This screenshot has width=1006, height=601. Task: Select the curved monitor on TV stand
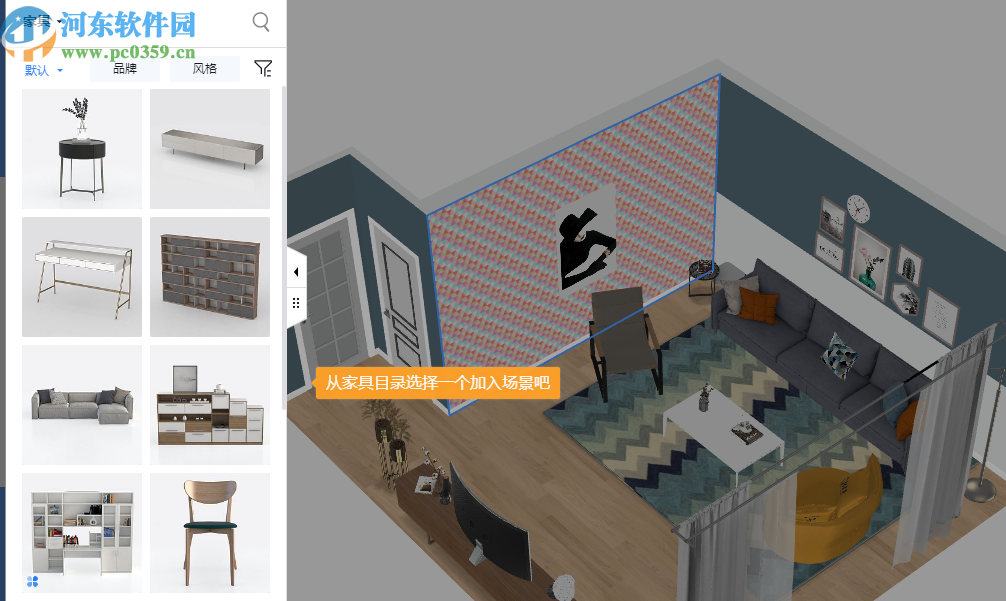tap(489, 522)
